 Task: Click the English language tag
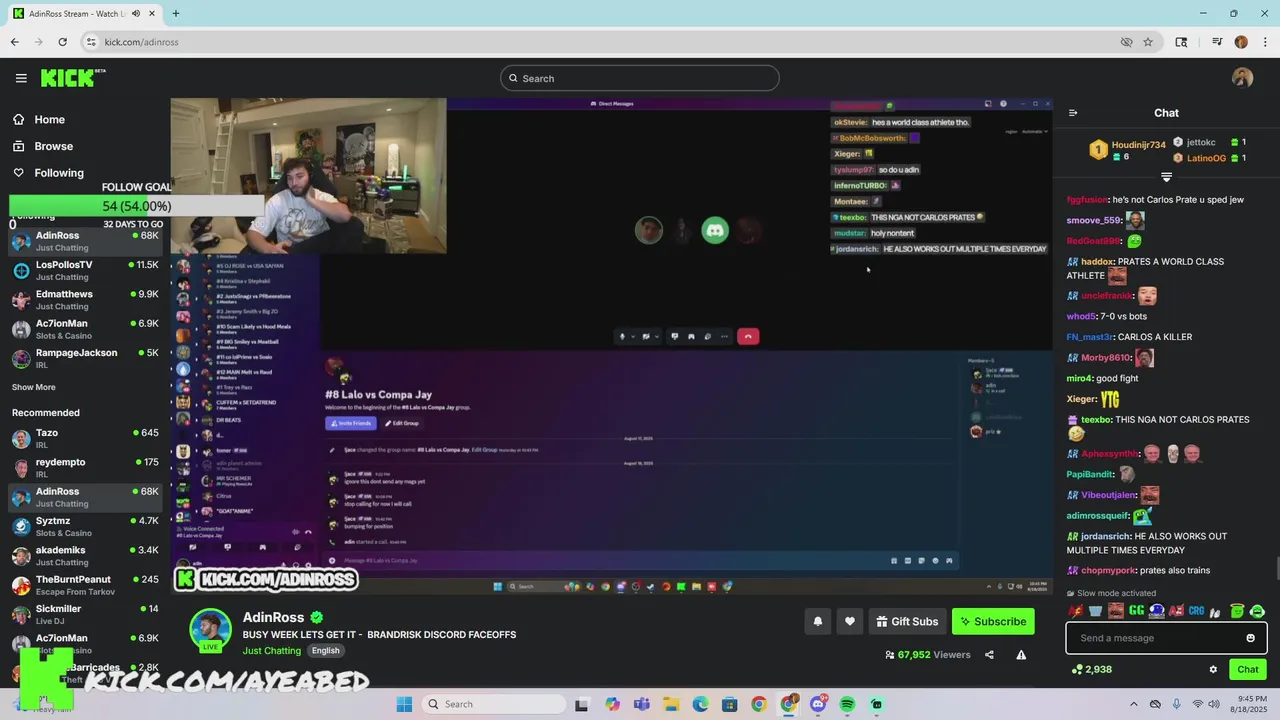click(x=325, y=650)
